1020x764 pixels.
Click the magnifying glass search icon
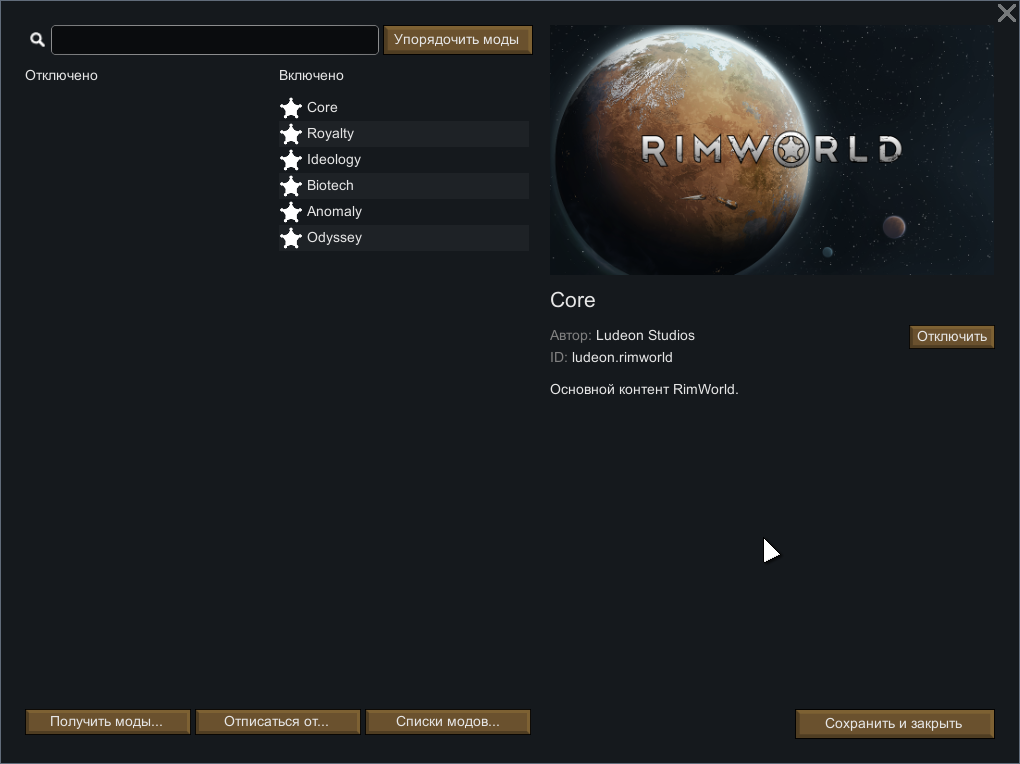38,40
